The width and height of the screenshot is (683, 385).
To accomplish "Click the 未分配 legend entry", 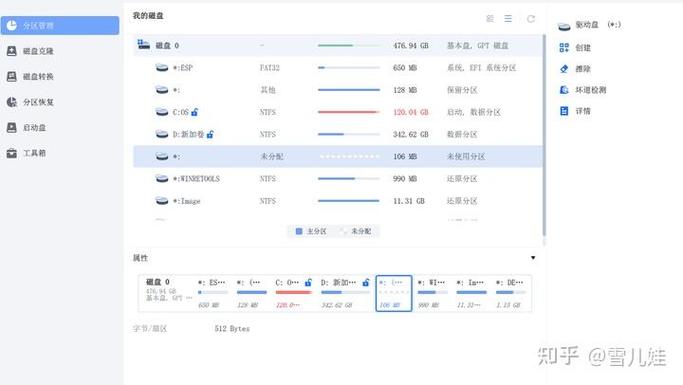I will [356, 231].
